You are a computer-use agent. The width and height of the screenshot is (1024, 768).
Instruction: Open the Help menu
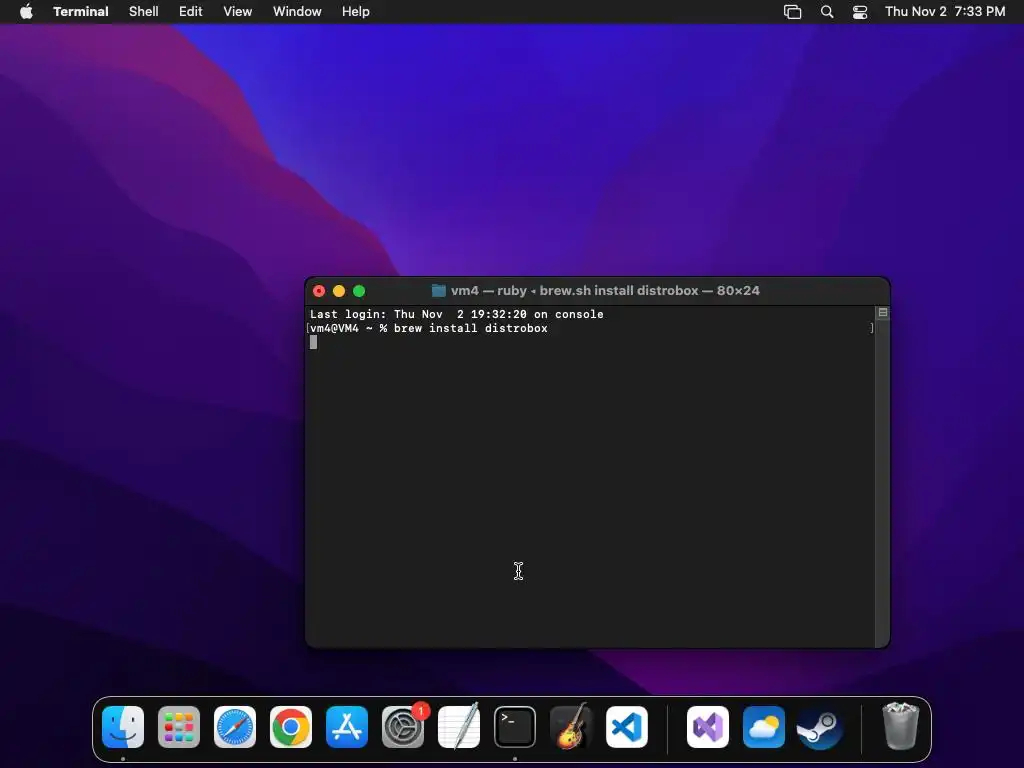click(x=356, y=12)
